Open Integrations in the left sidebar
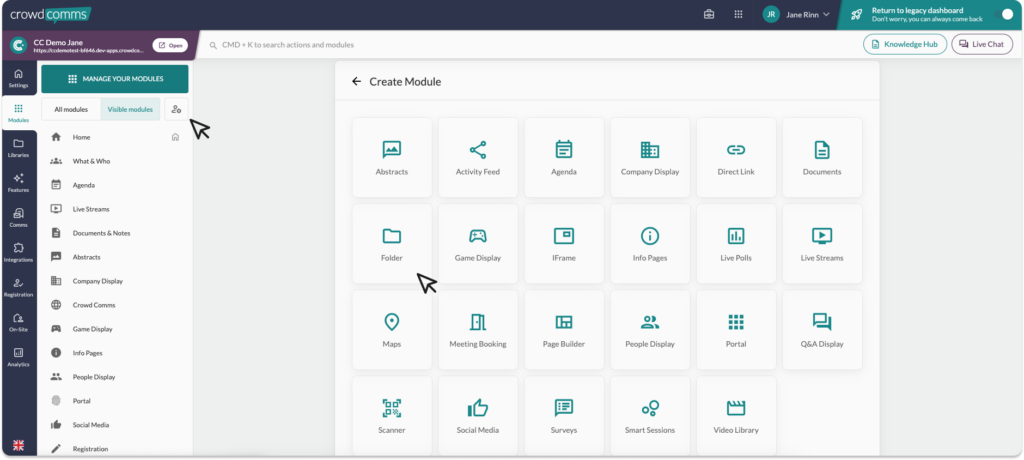The height and width of the screenshot is (460, 1024). (x=18, y=252)
